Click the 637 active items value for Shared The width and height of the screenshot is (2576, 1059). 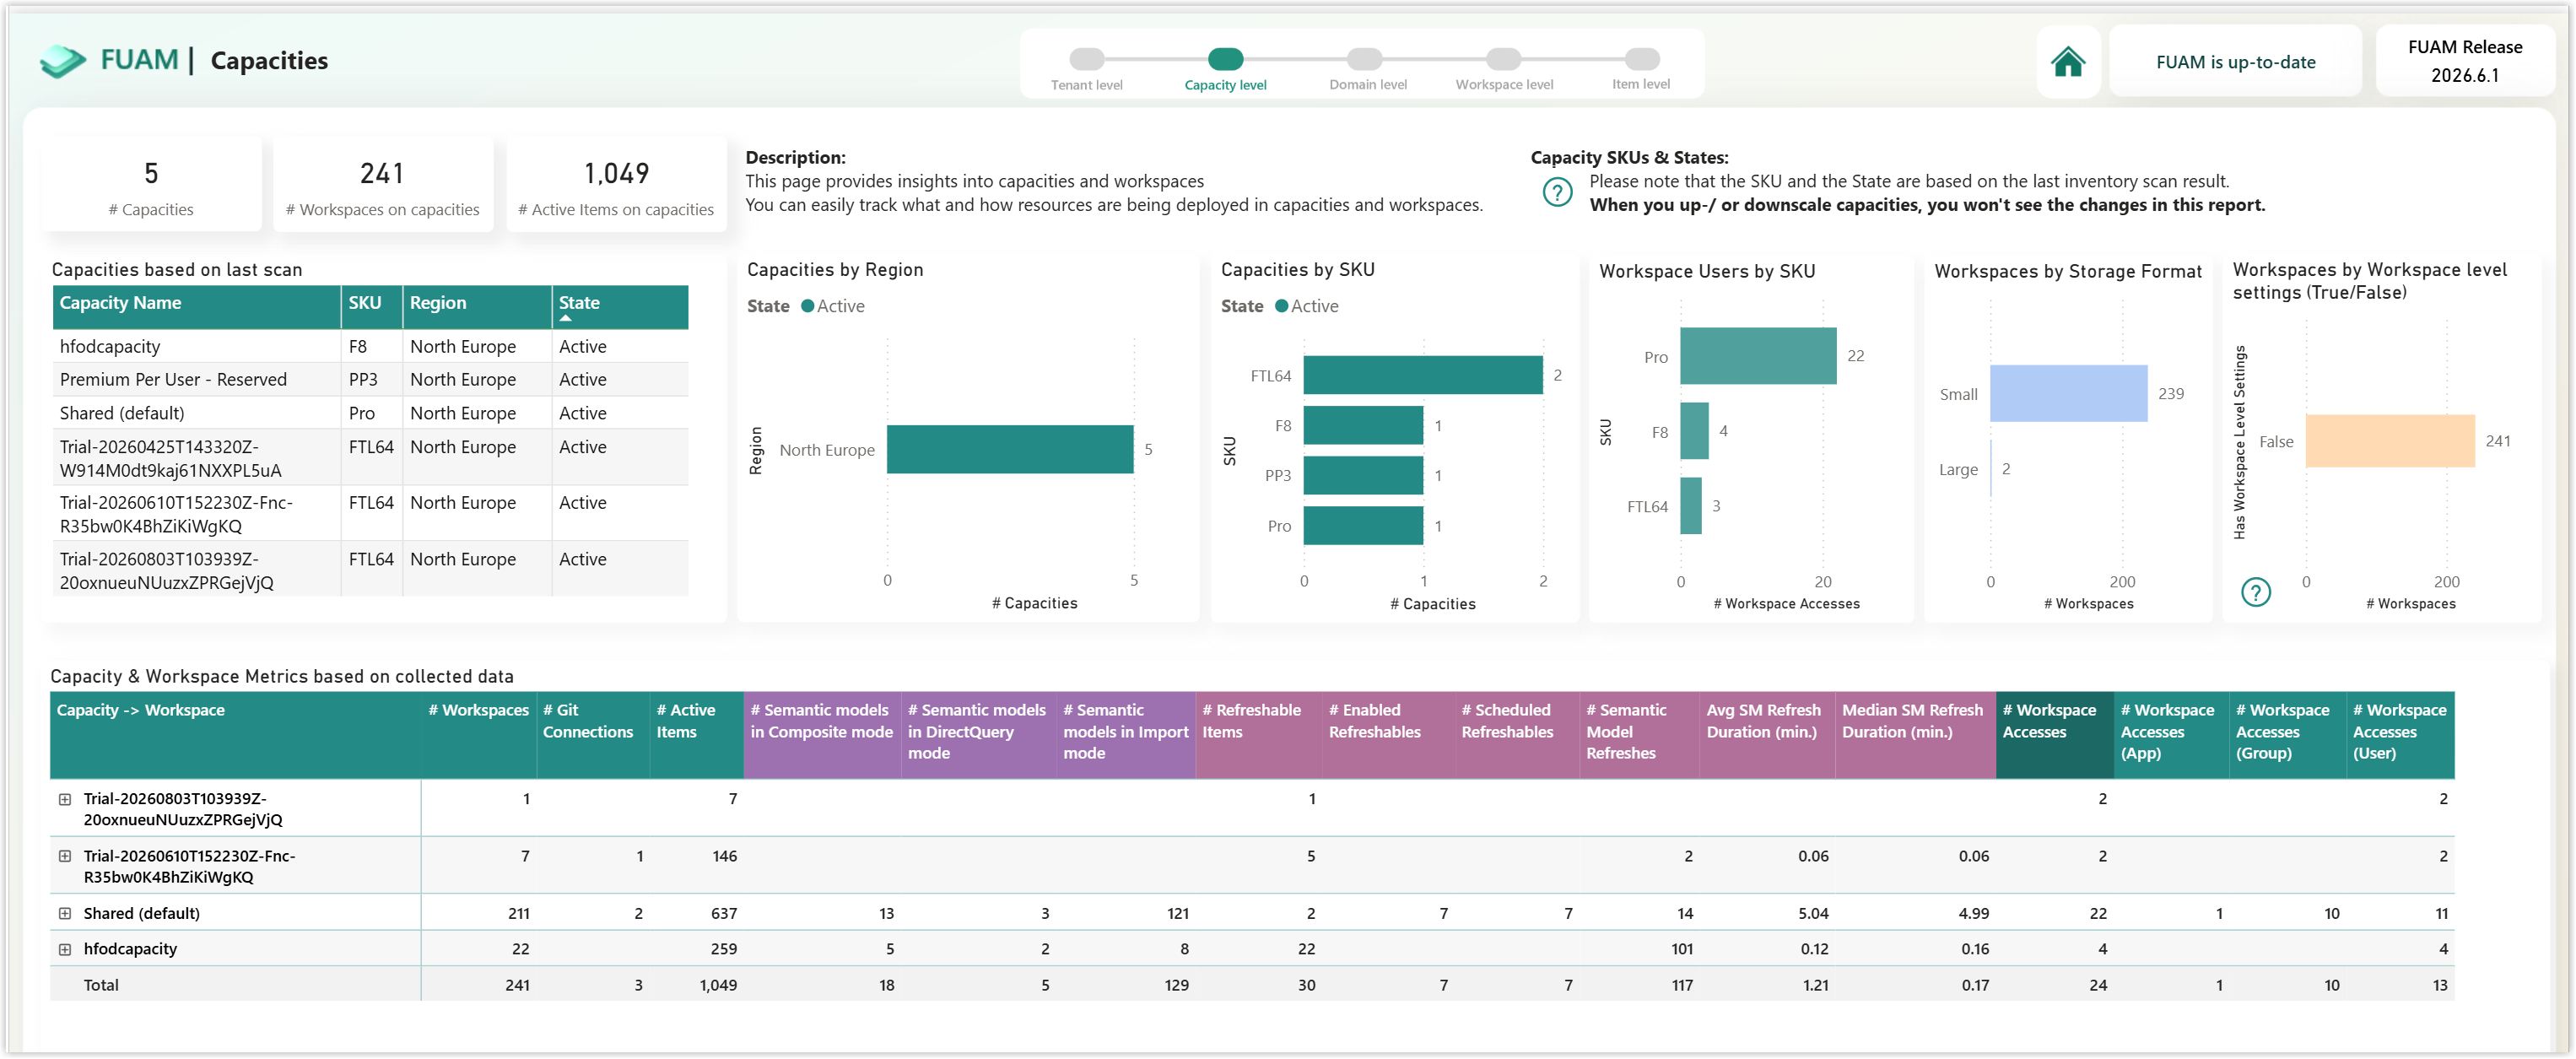point(723,913)
